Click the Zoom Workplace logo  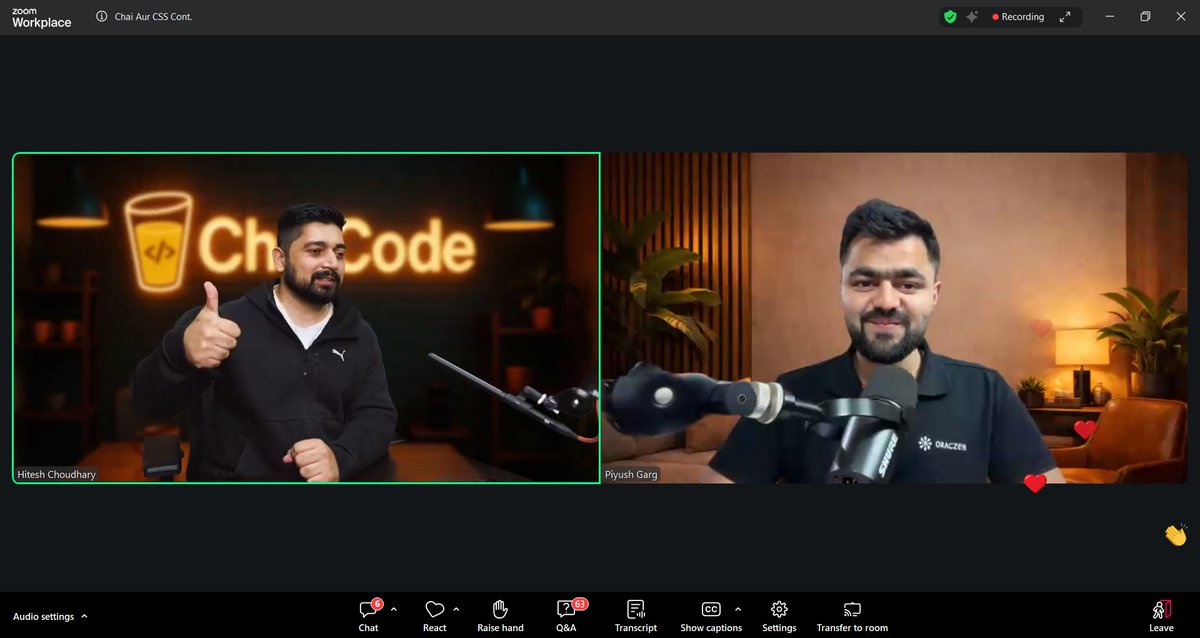pos(41,17)
